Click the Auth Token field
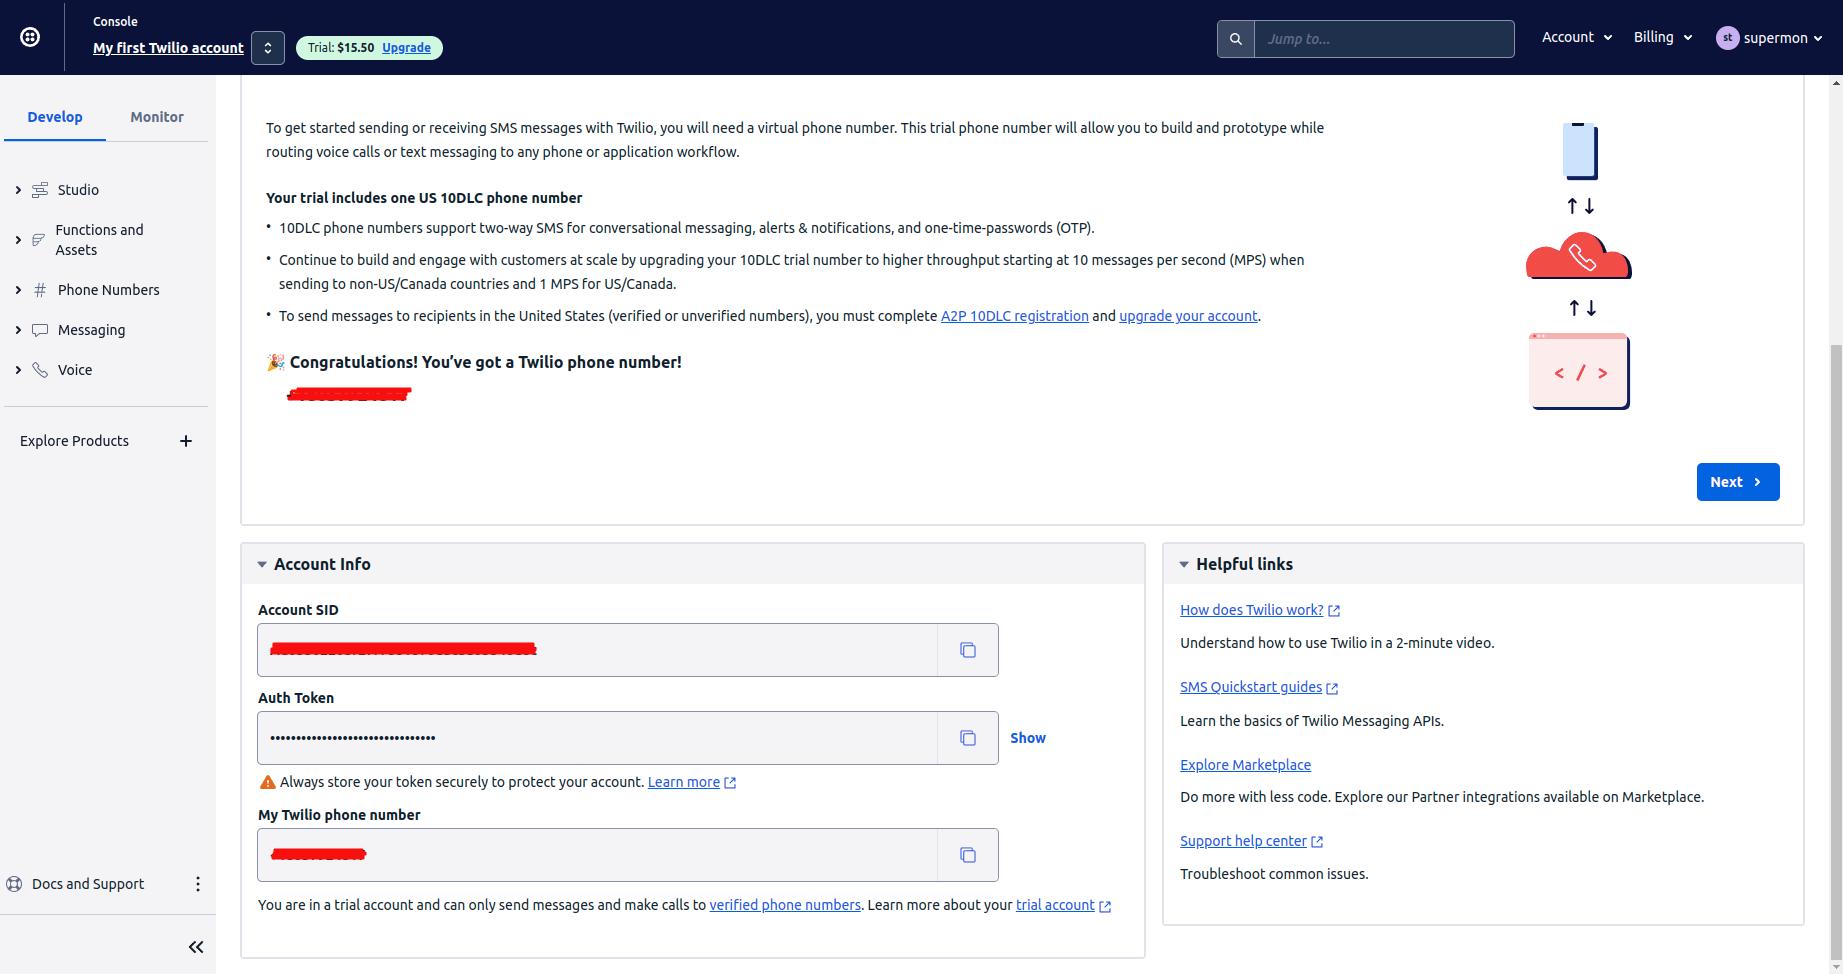This screenshot has height=974, width=1843. (x=598, y=738)
